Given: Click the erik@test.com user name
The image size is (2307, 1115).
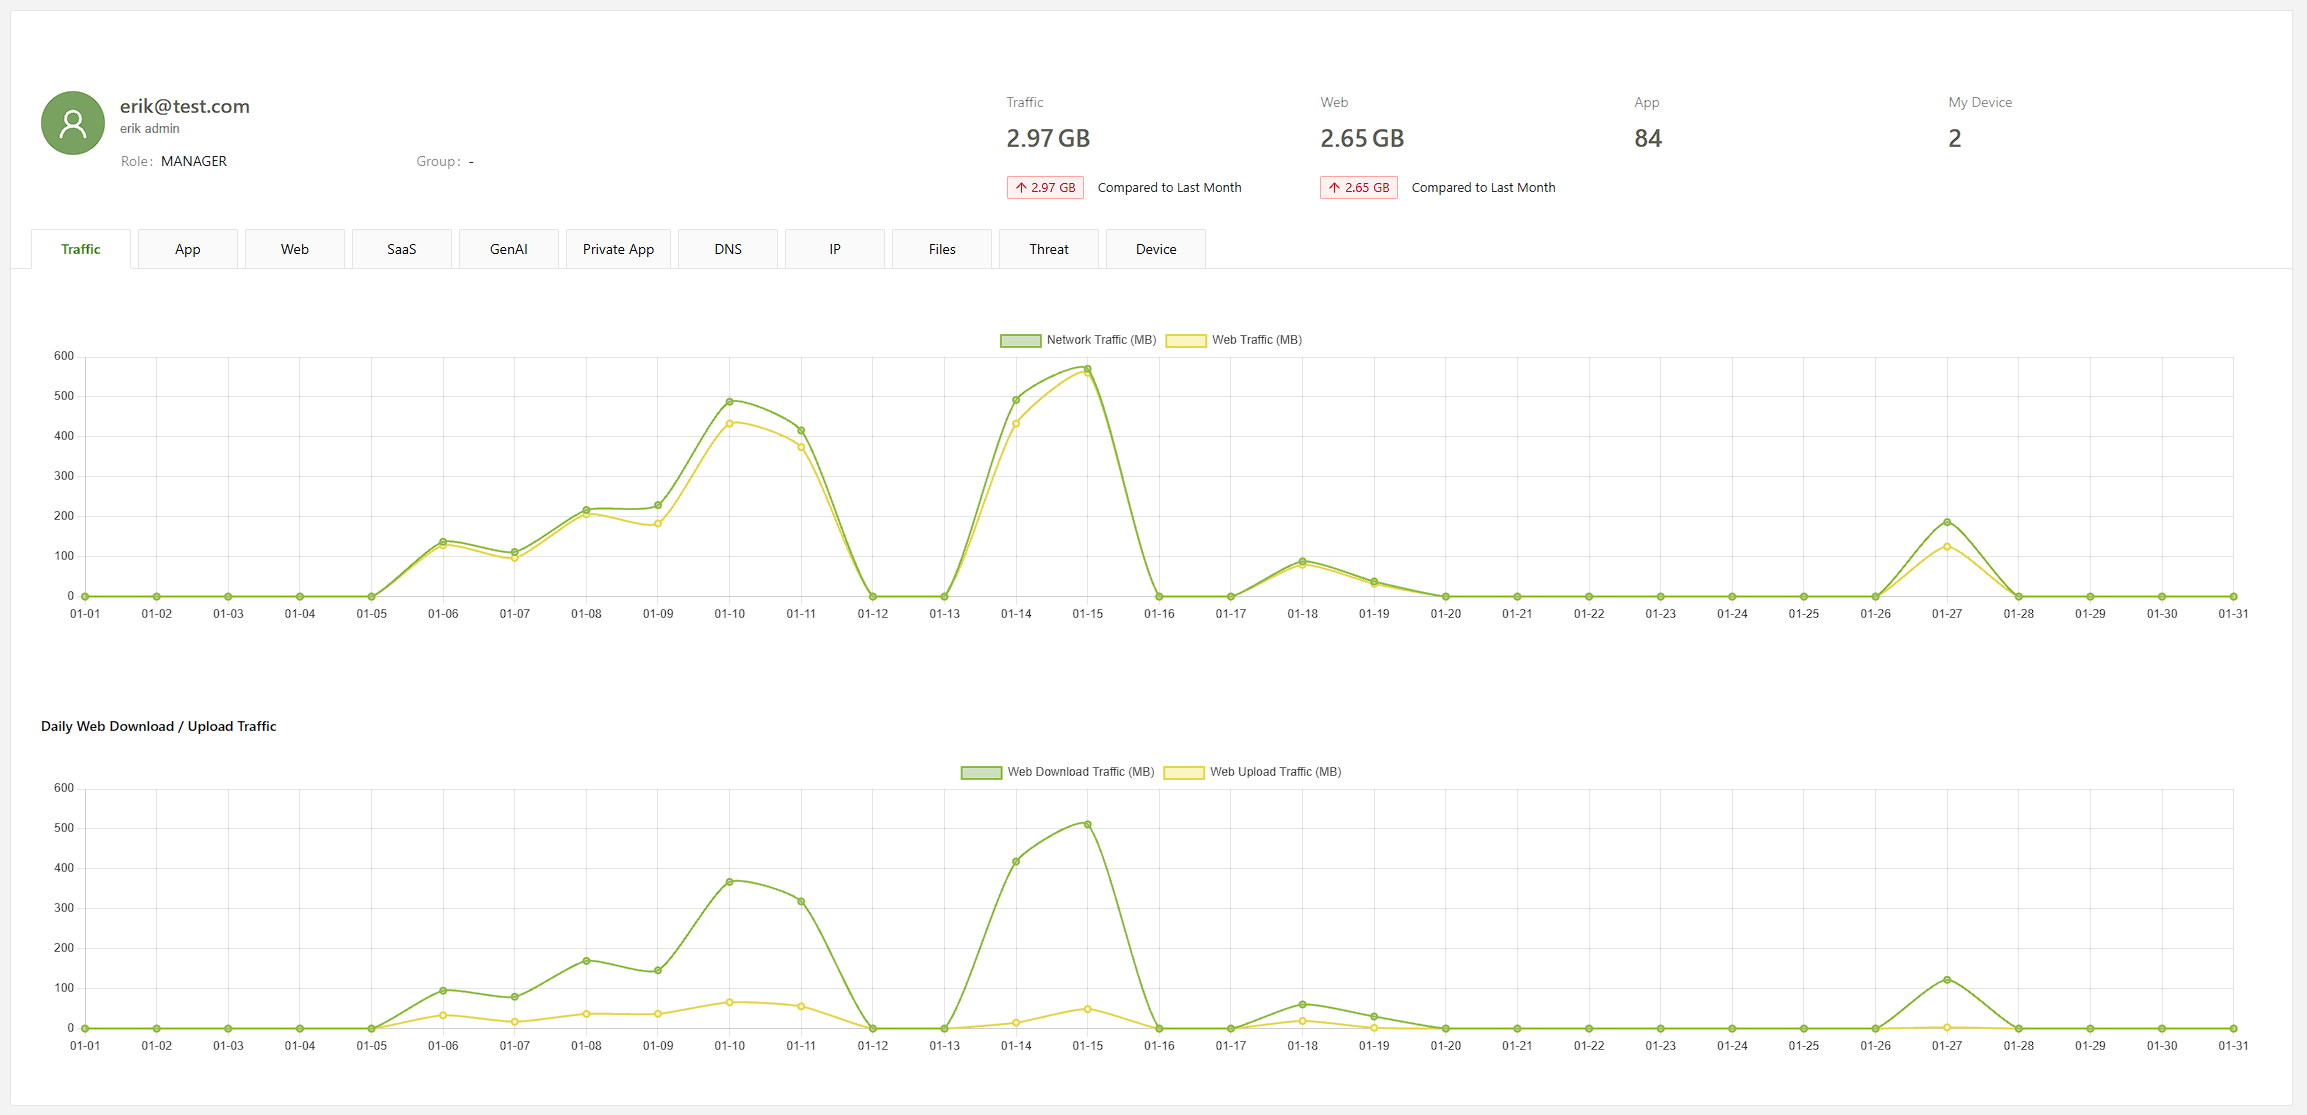Looking at the screenshot, I should click(x=185, y=106).
